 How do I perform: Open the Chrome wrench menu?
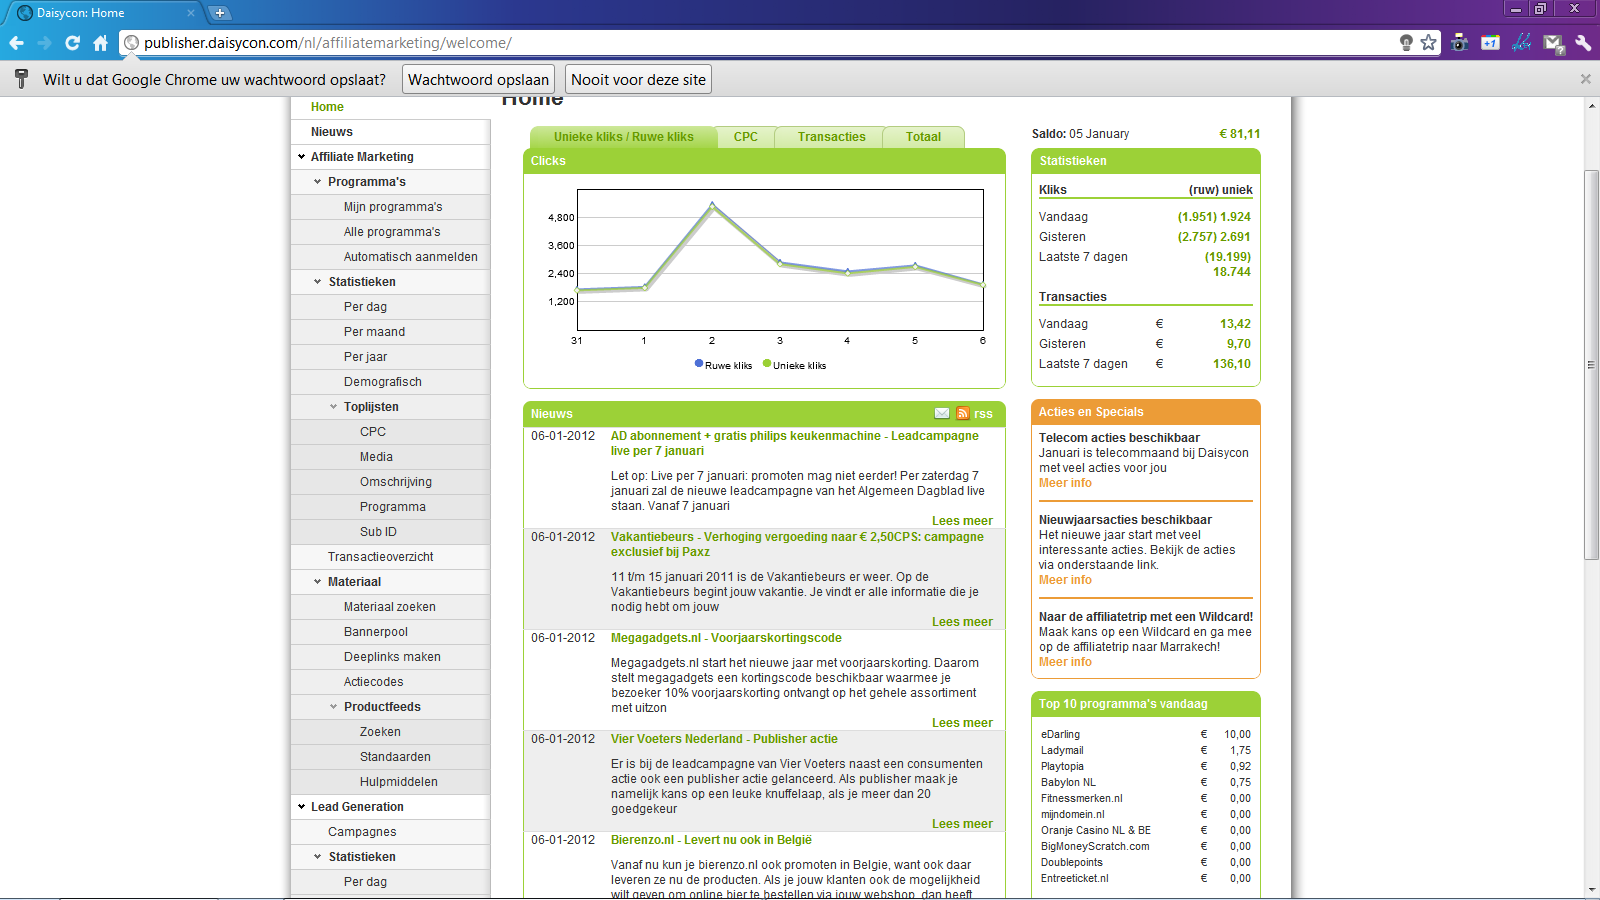[x=1583, y=43]
